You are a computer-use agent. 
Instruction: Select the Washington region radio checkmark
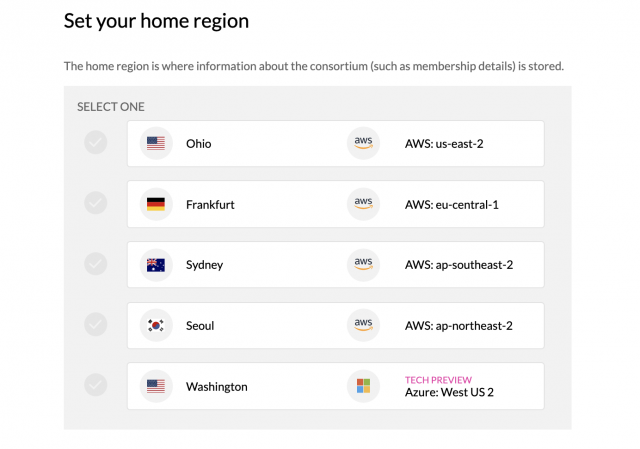[96, 385]
